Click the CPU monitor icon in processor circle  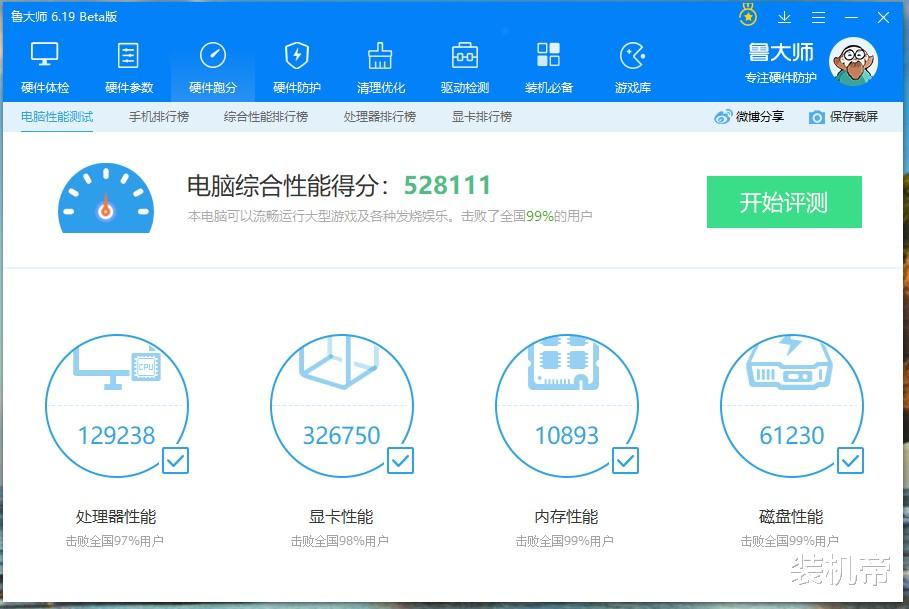click(x=117, y=367)
